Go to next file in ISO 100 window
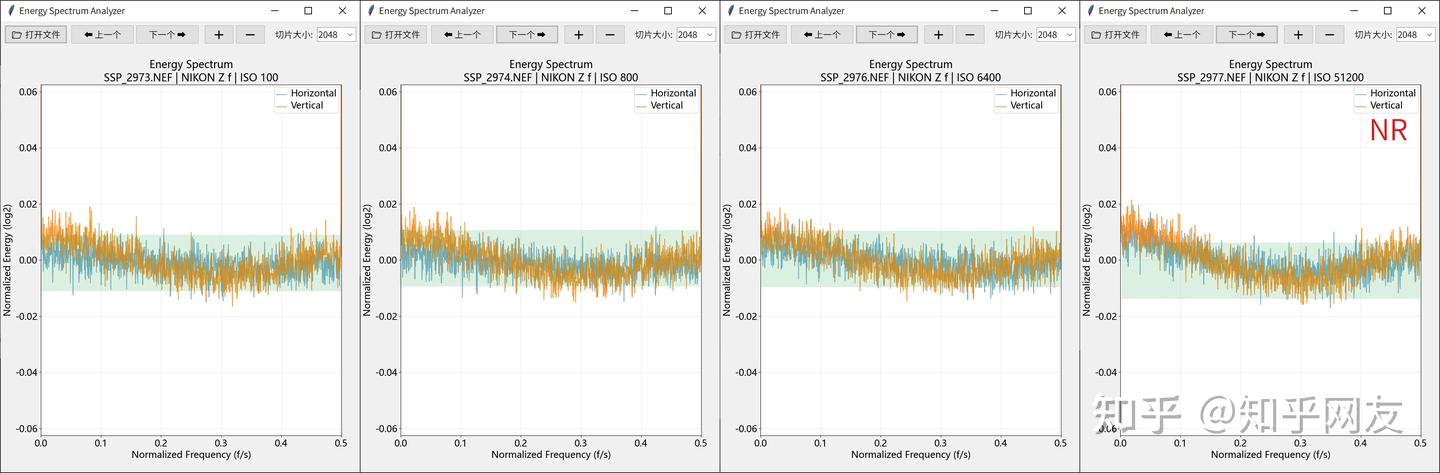 [x=167, y=34]
